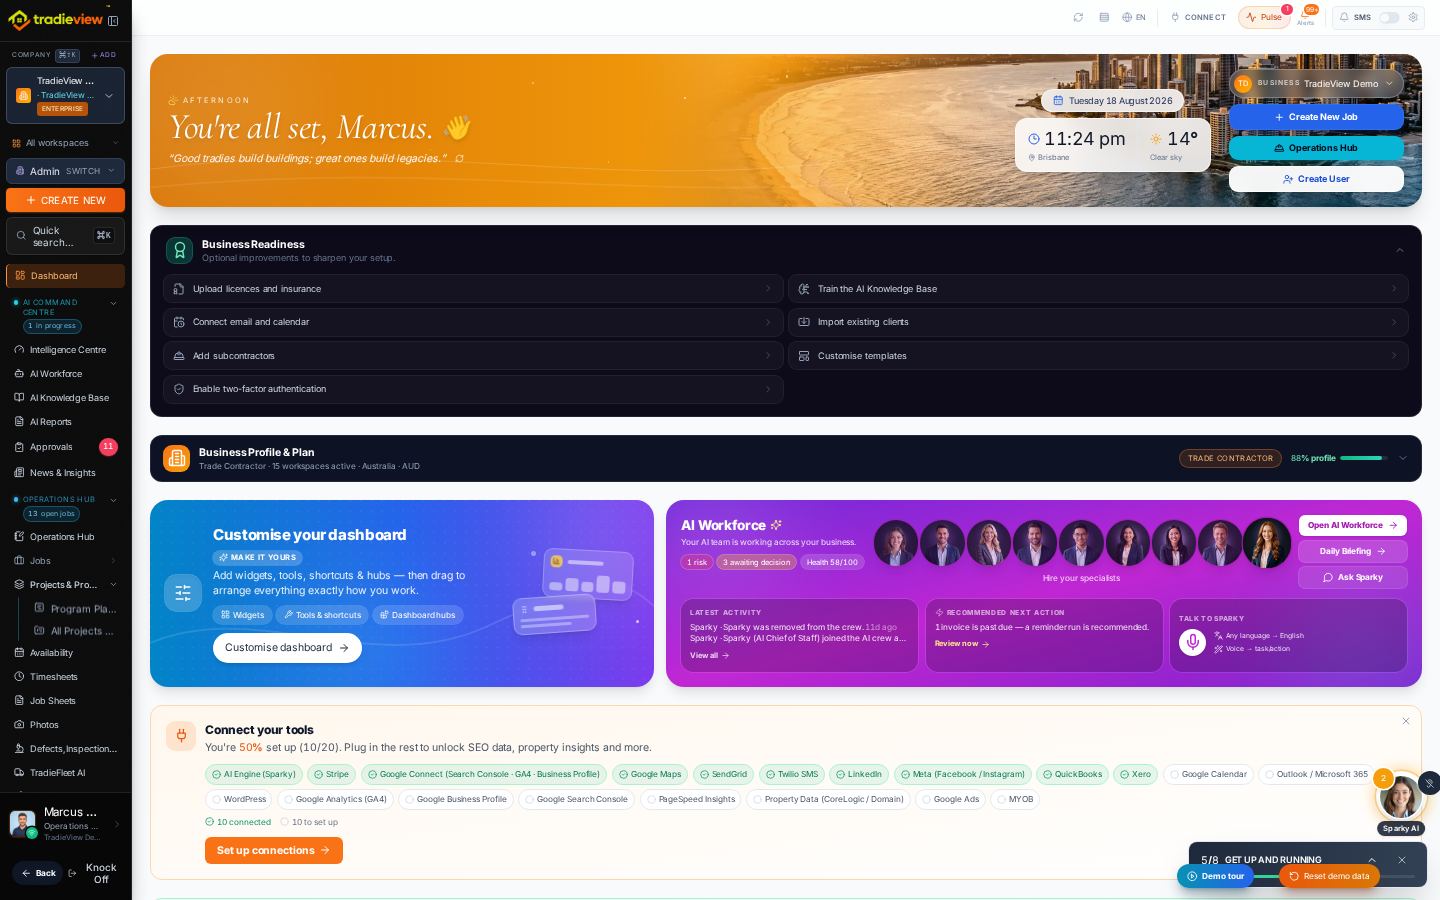
Task: Collapse the AI Command Centre section
Action: [113, 303]
